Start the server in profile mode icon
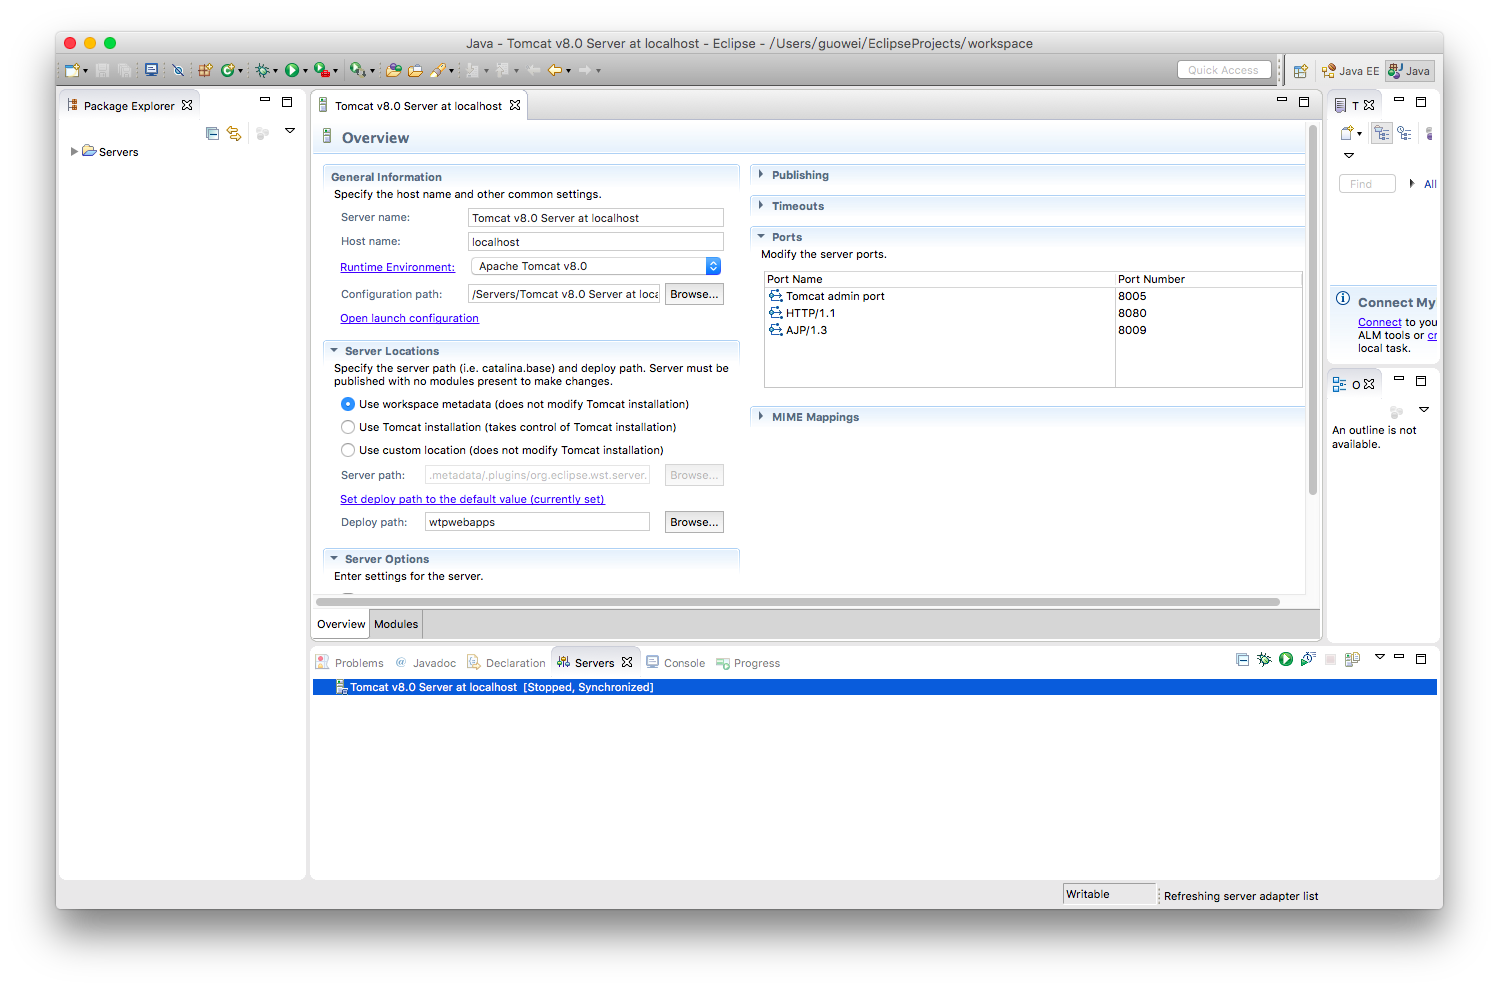This screenshot has width=1499, height=989. 1308,659
